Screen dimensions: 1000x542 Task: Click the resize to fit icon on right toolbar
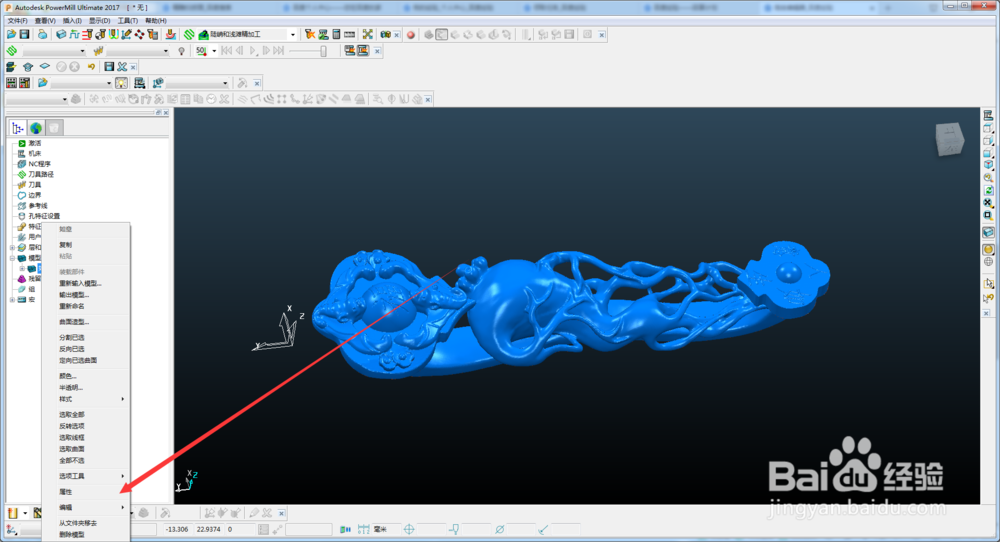988,203
